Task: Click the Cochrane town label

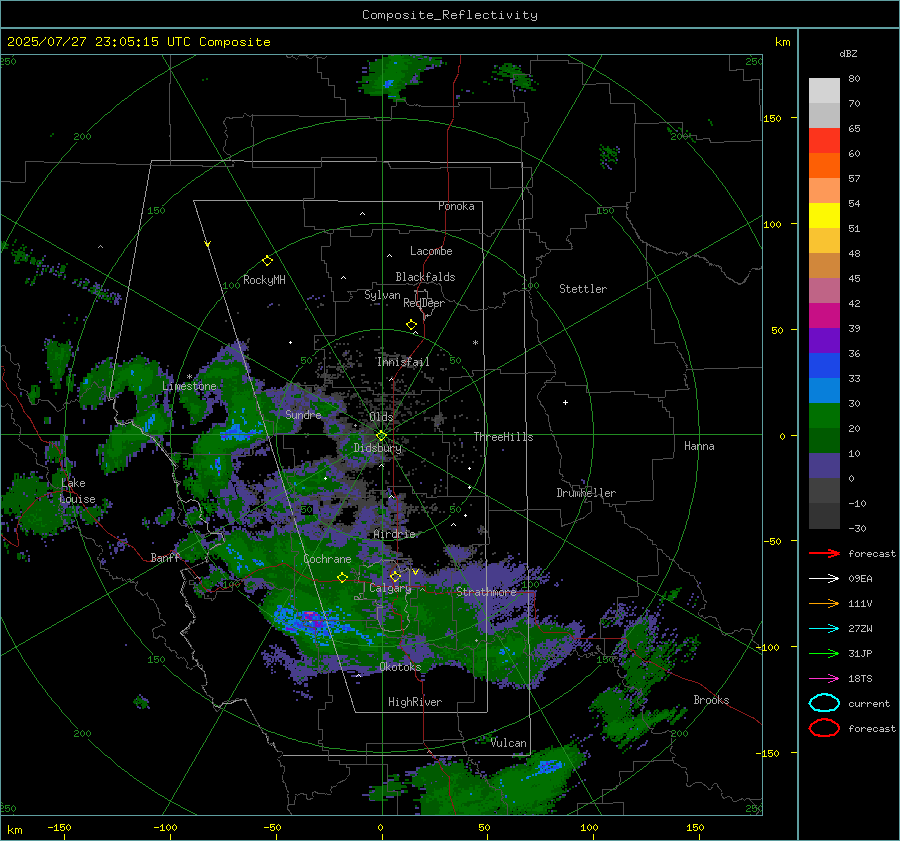Action: pos(327,559)
